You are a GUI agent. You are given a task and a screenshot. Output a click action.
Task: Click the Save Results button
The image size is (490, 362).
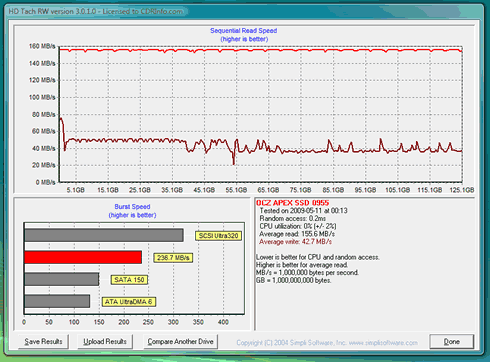coord(43,342)
